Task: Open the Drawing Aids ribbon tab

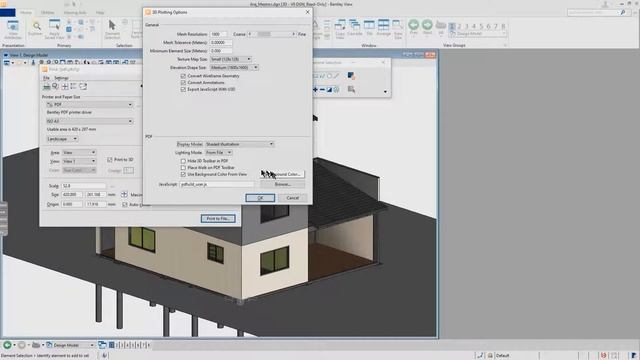Action: tap(75, 13)
